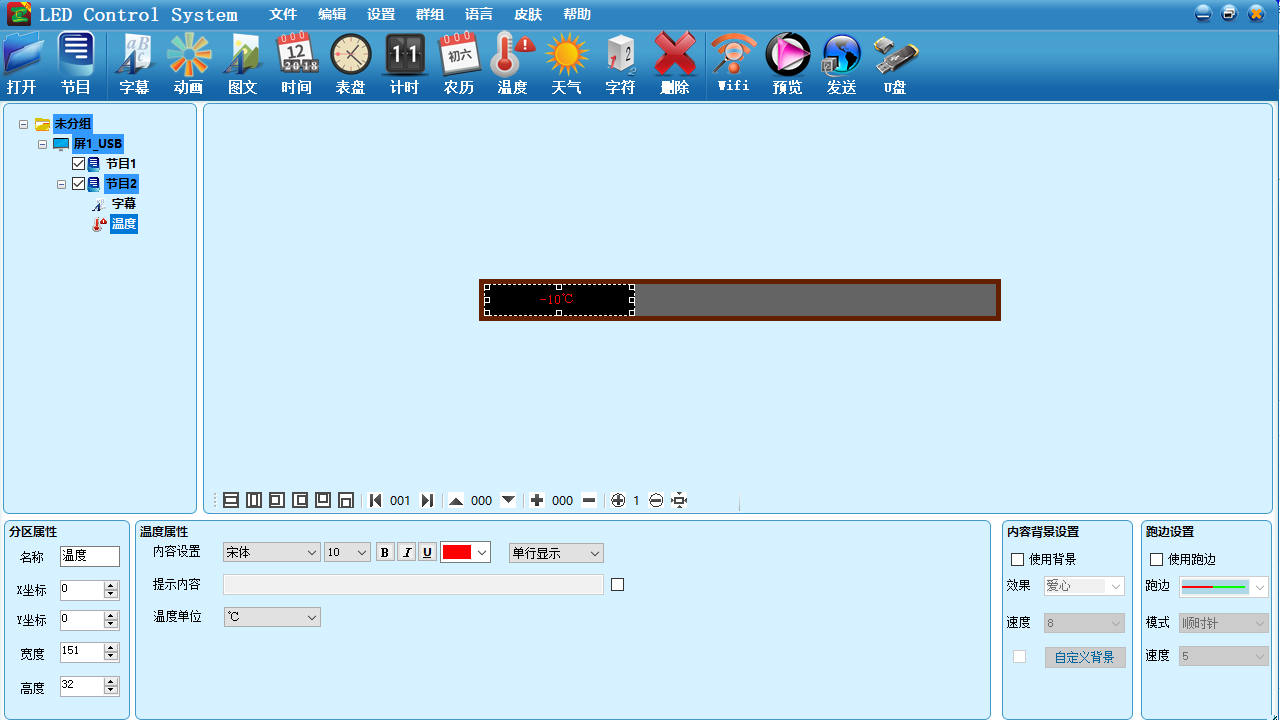Open the 单行显示 display mode dropdown

point(555,552)
